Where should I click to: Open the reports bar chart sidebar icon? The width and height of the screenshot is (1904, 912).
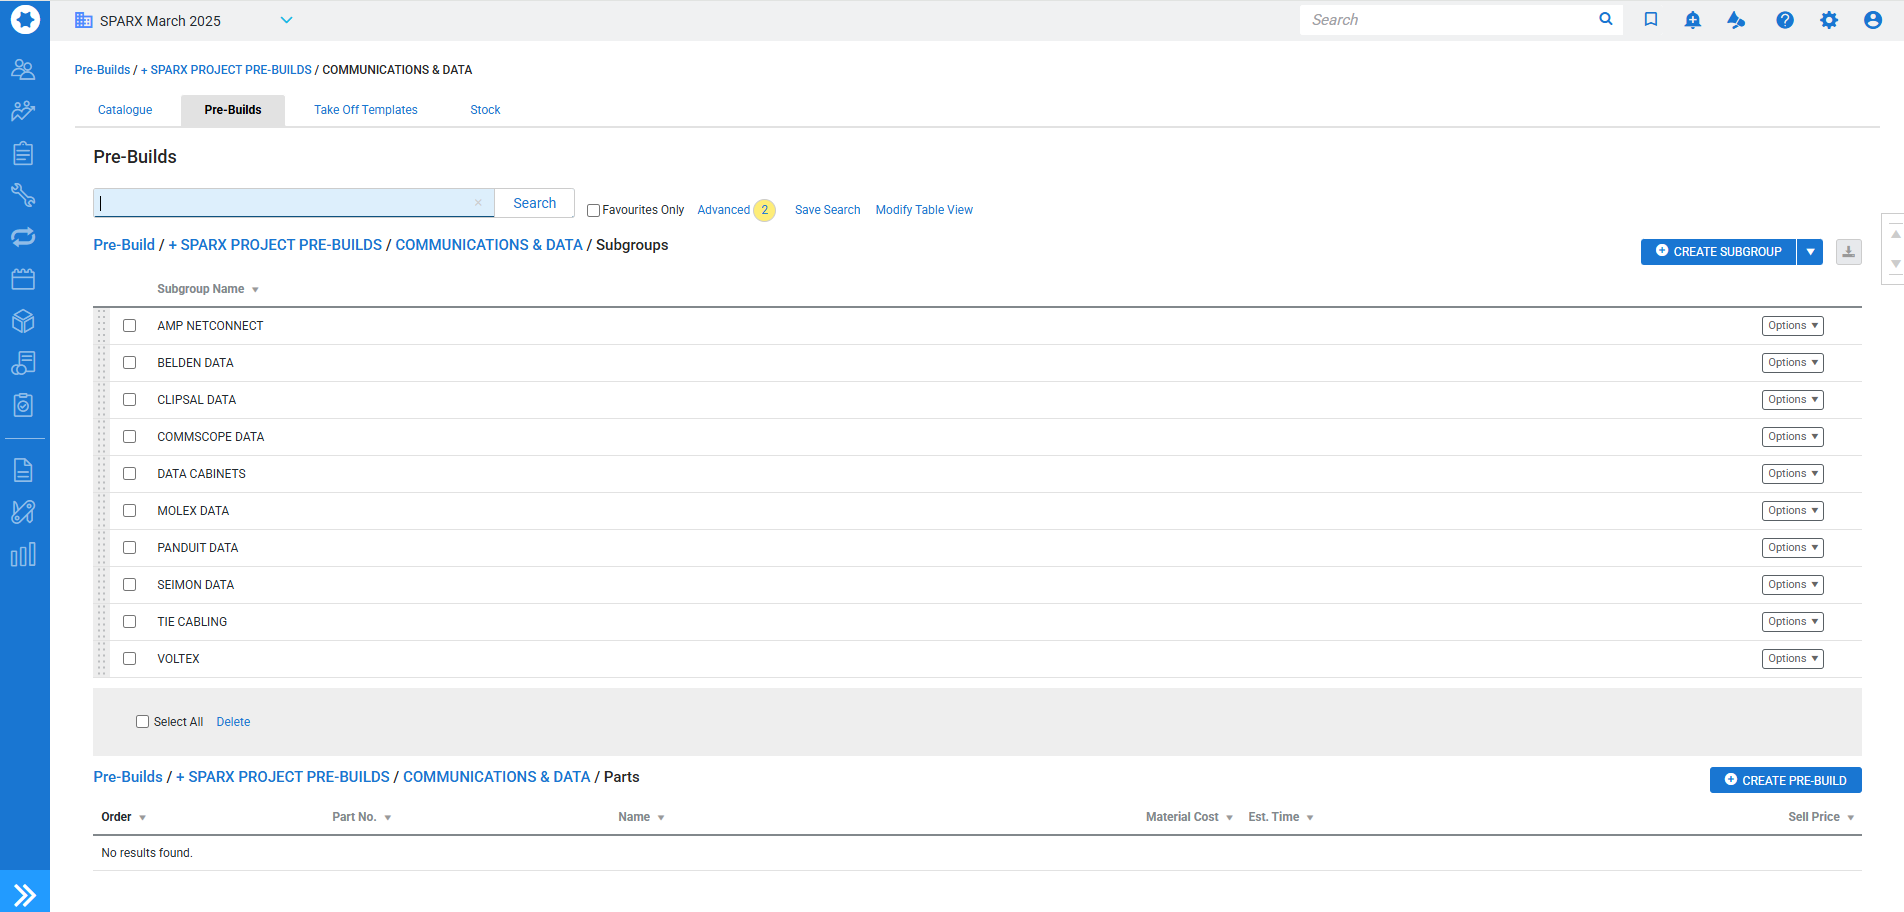coord(23,555)
